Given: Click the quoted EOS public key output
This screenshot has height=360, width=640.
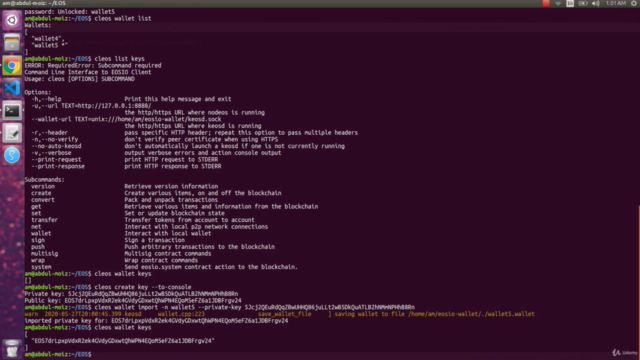Looking at the screenshot, I should (x=122, y=341).
